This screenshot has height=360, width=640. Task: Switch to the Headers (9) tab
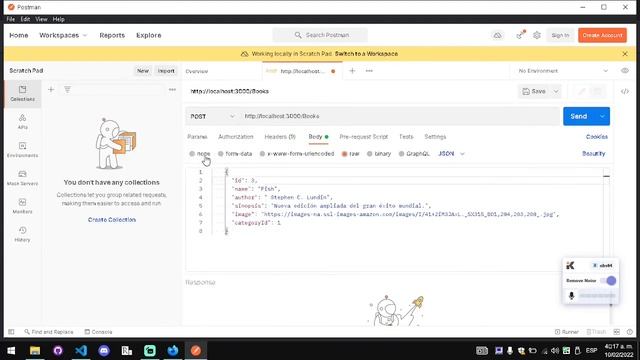click(x=280, y=137)
